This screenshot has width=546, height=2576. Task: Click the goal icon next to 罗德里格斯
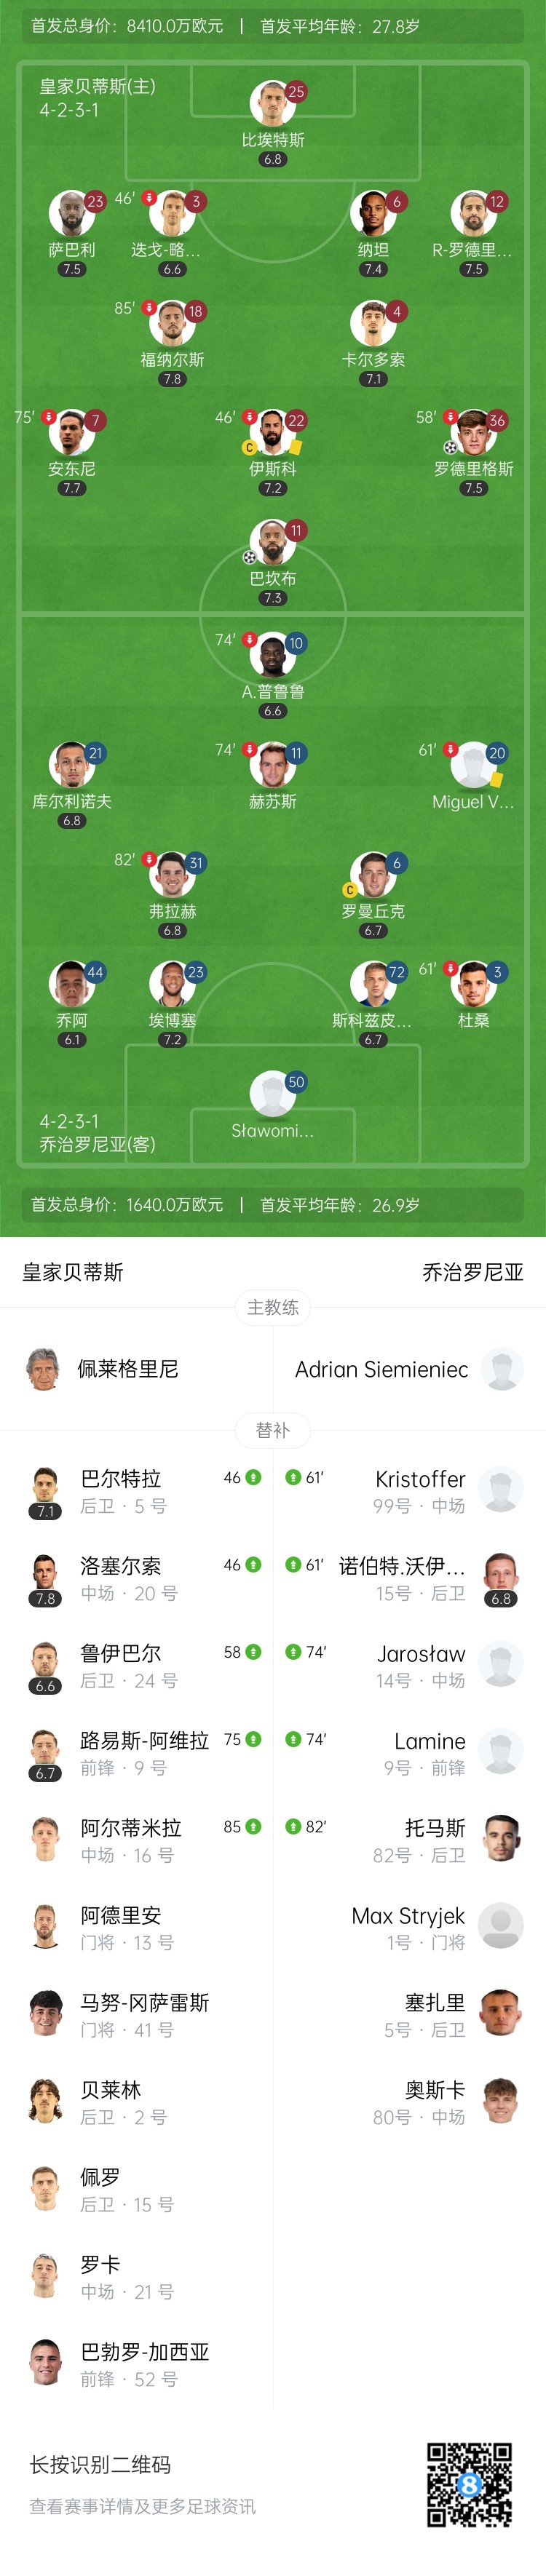click(x=450, y=447)
